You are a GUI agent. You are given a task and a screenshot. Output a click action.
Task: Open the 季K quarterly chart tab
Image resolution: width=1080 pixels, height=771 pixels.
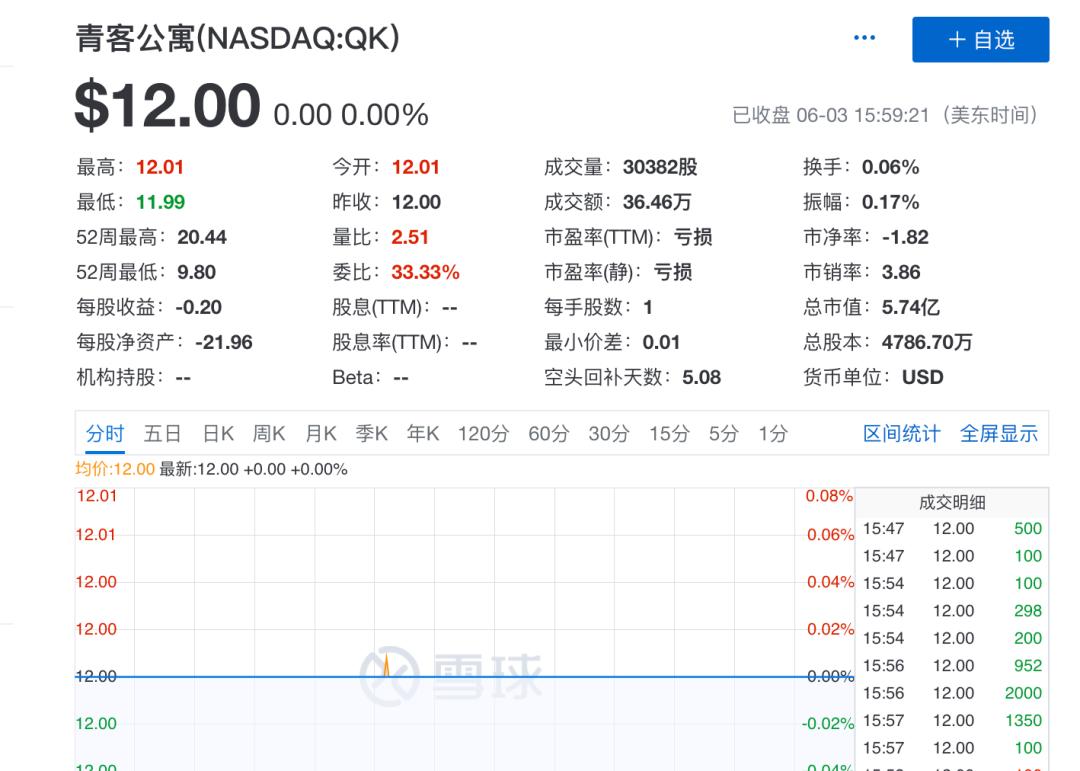[372, 434]
